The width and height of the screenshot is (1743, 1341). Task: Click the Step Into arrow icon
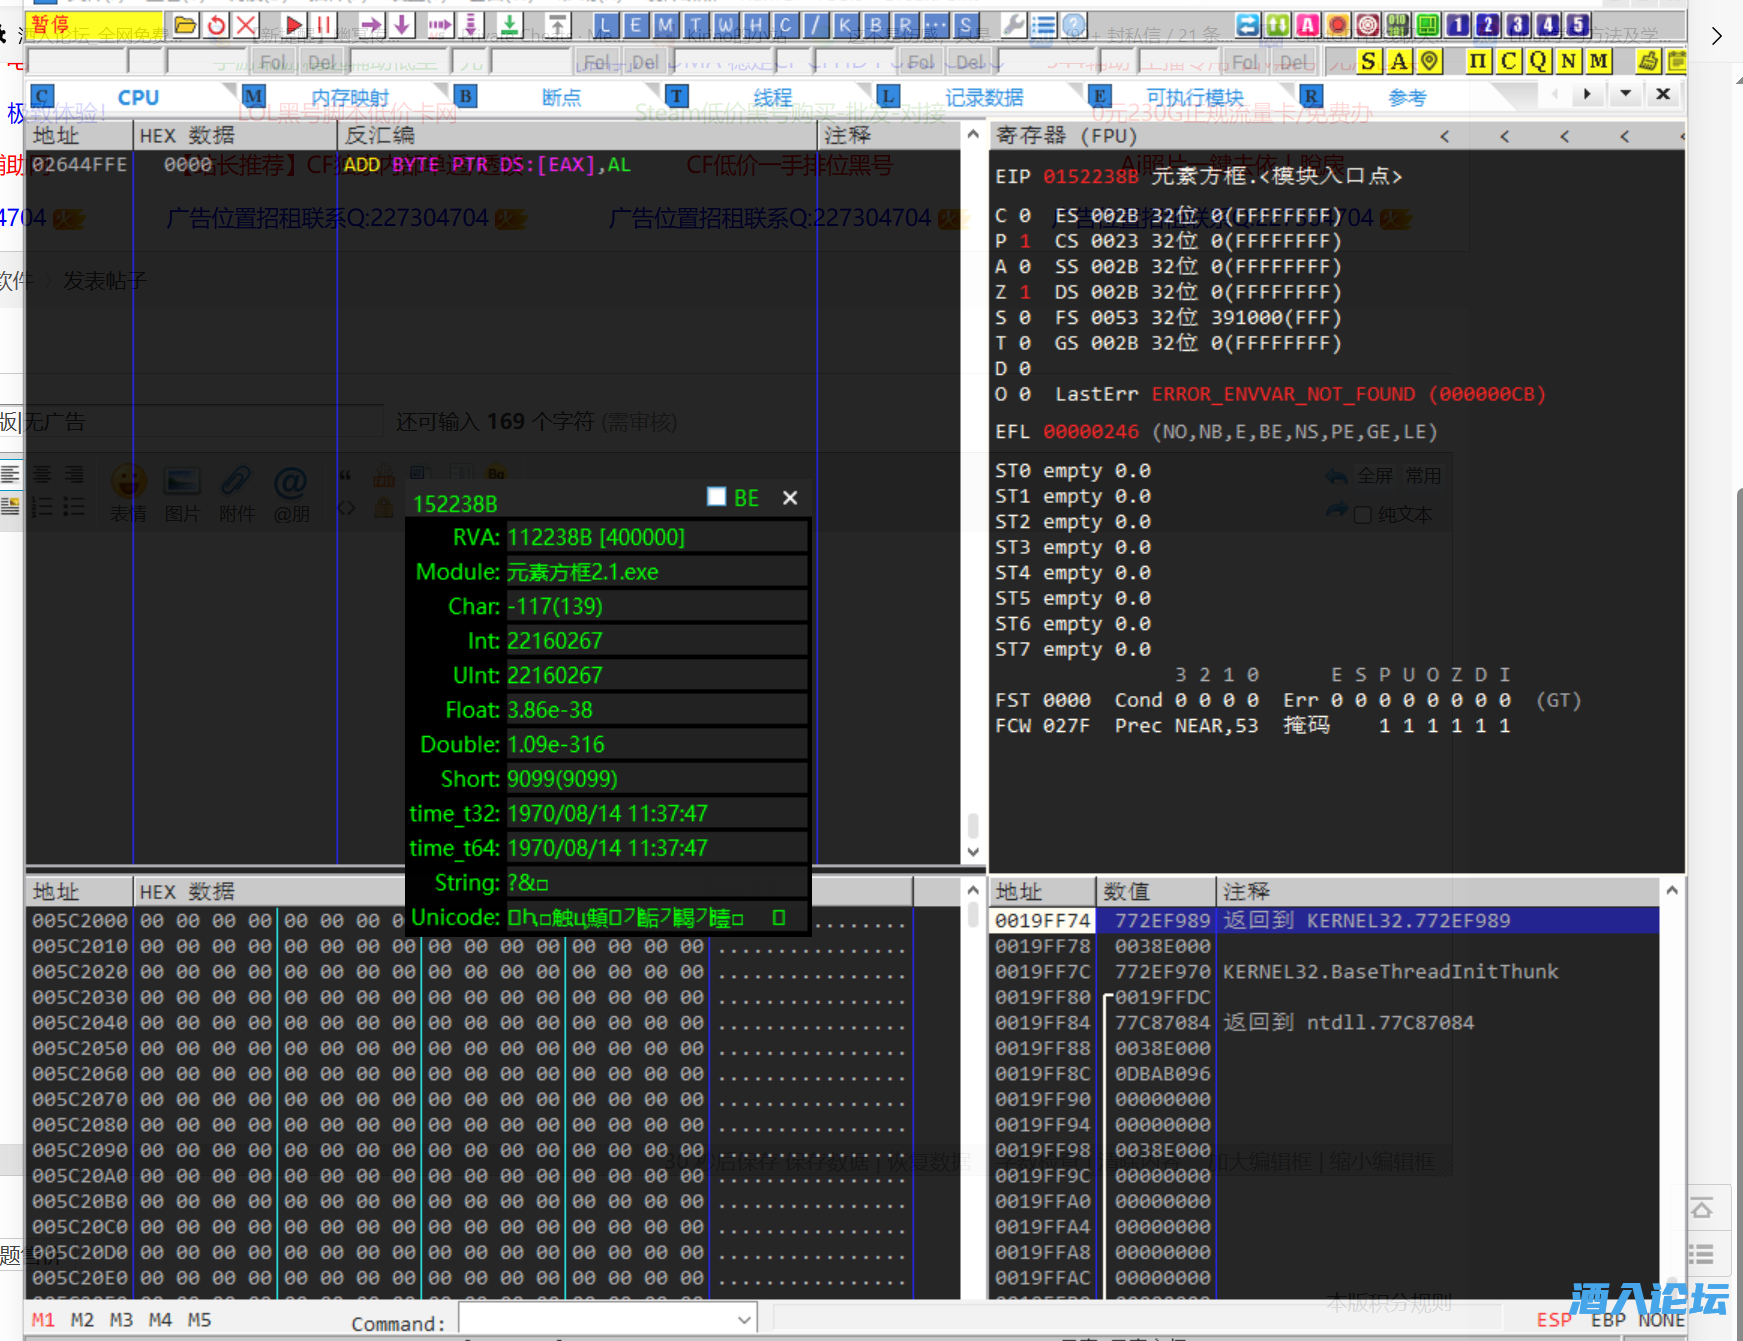(x=371, y=25)
